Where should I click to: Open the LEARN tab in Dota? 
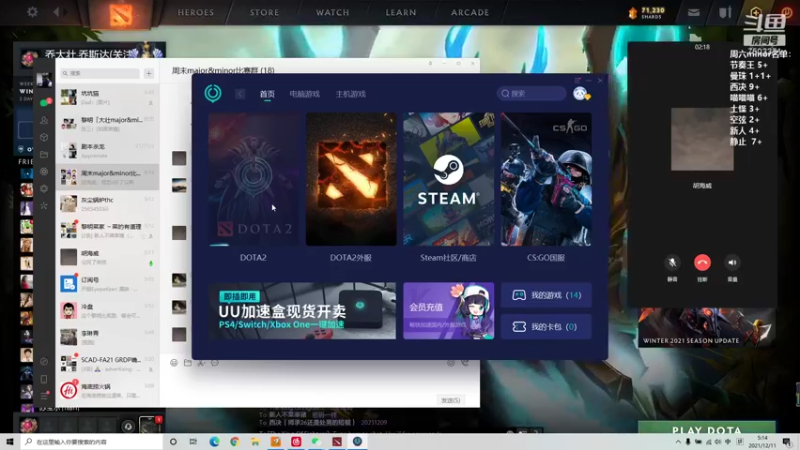[x=401, y=12]
